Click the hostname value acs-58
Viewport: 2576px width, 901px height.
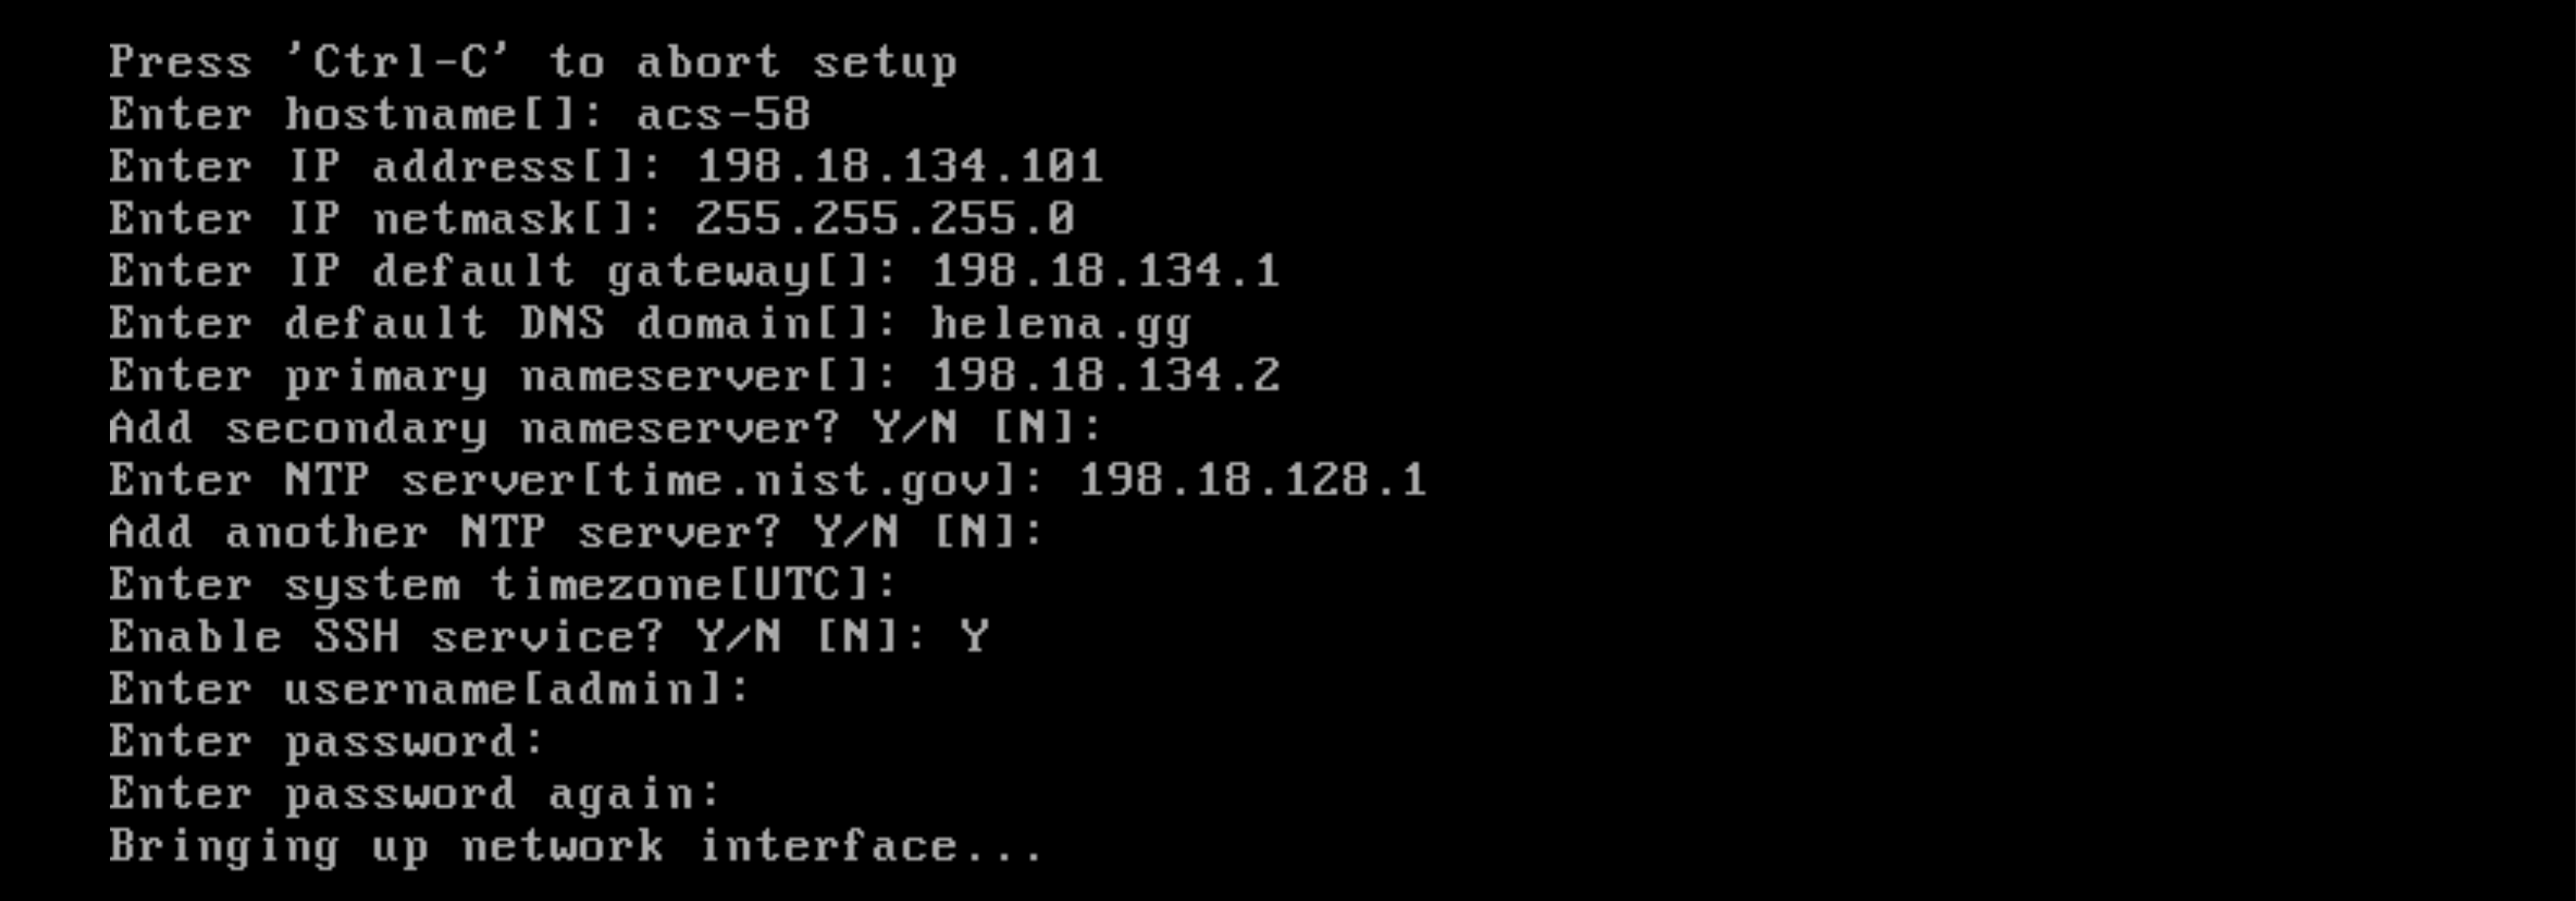click(x=722, y=114)
